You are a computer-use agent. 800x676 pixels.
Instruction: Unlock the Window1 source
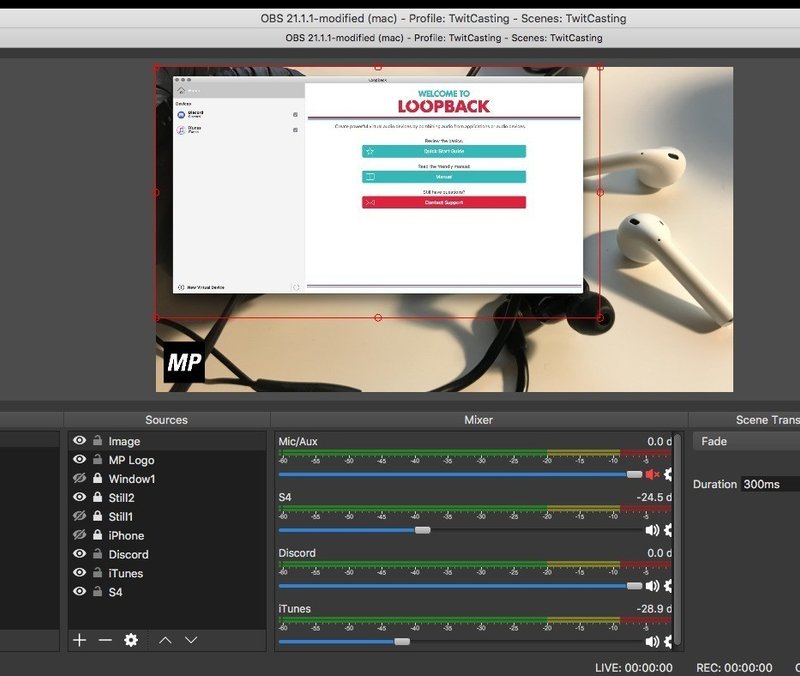click(97, 478)
